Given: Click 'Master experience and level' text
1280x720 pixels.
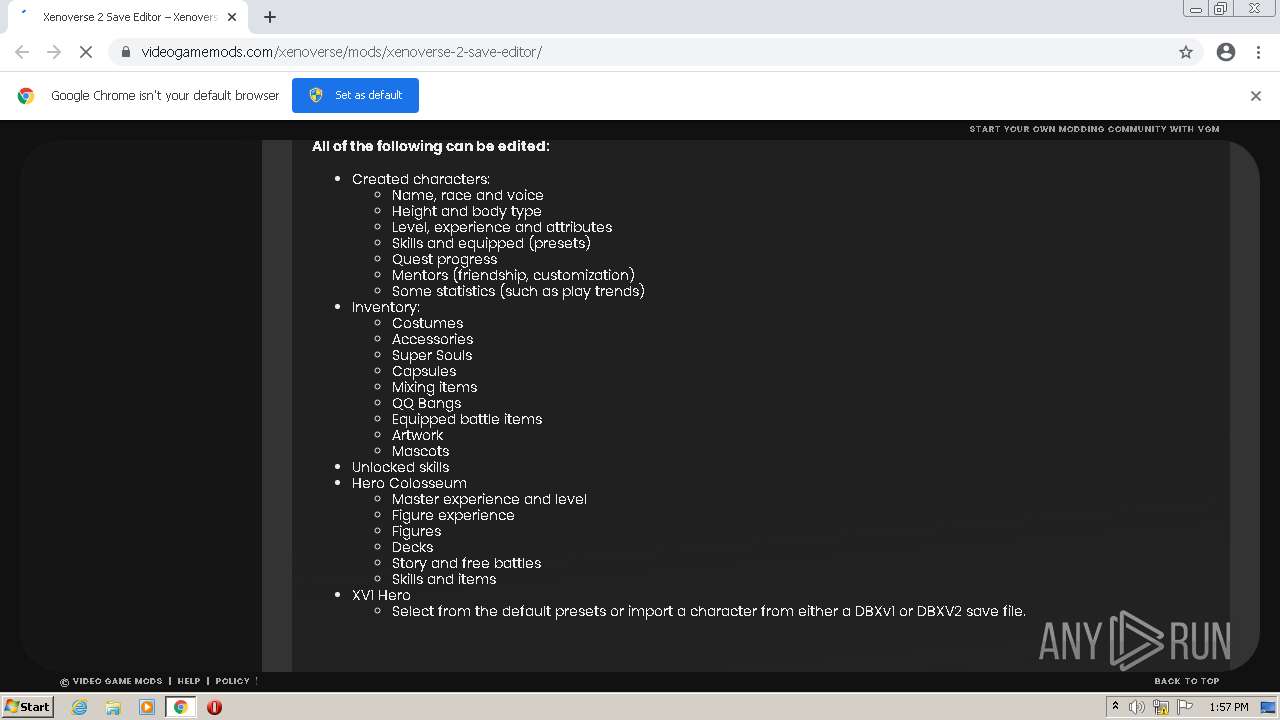Looking at the screenshot, I should coord(489,499).
